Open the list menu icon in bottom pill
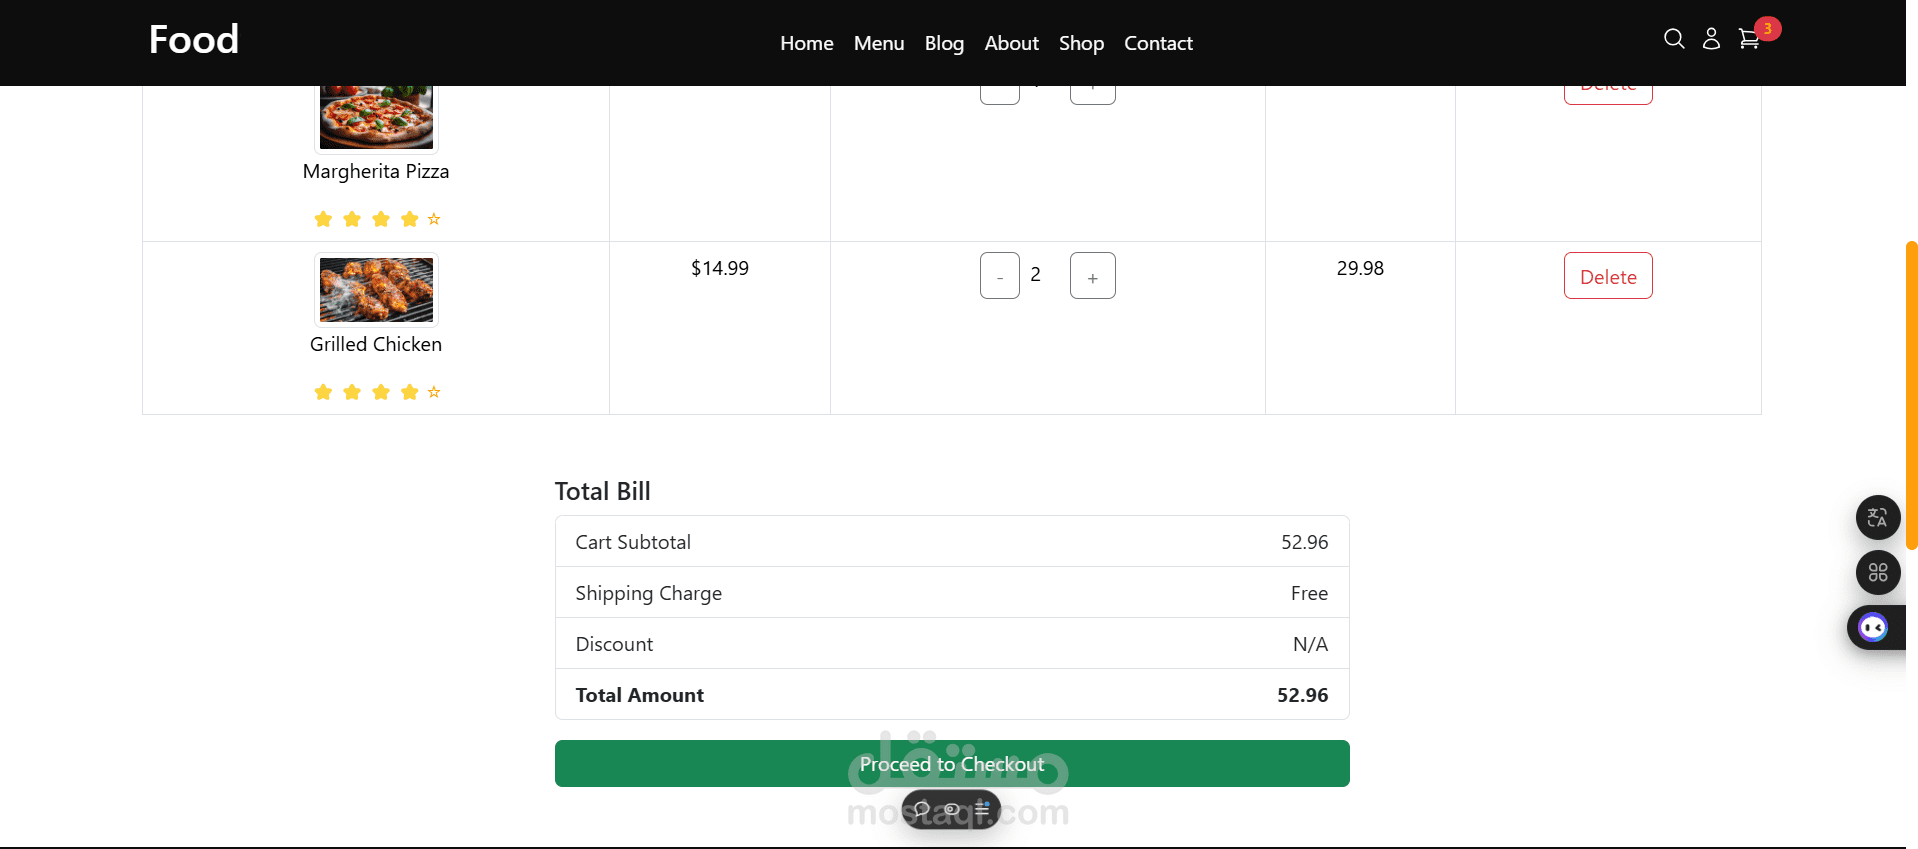This screenshot has height=849, width=1918. 982,809
